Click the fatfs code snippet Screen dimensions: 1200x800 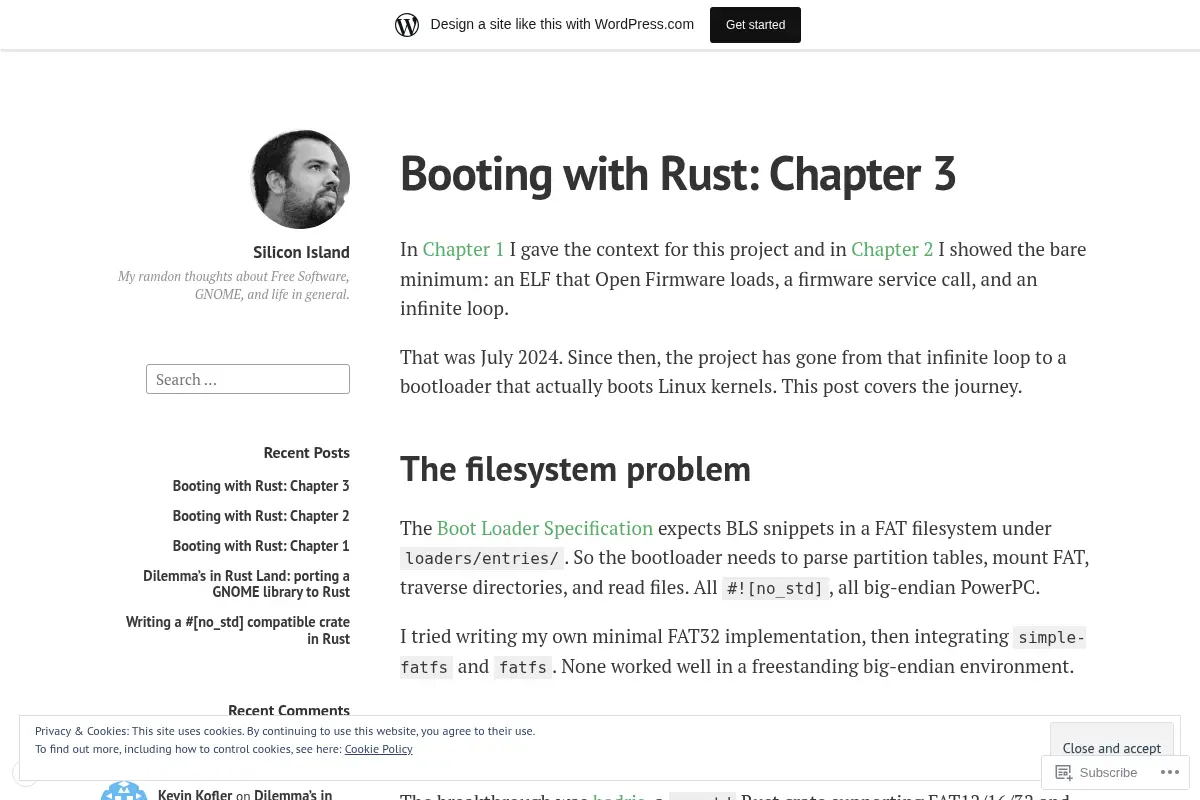524,667
